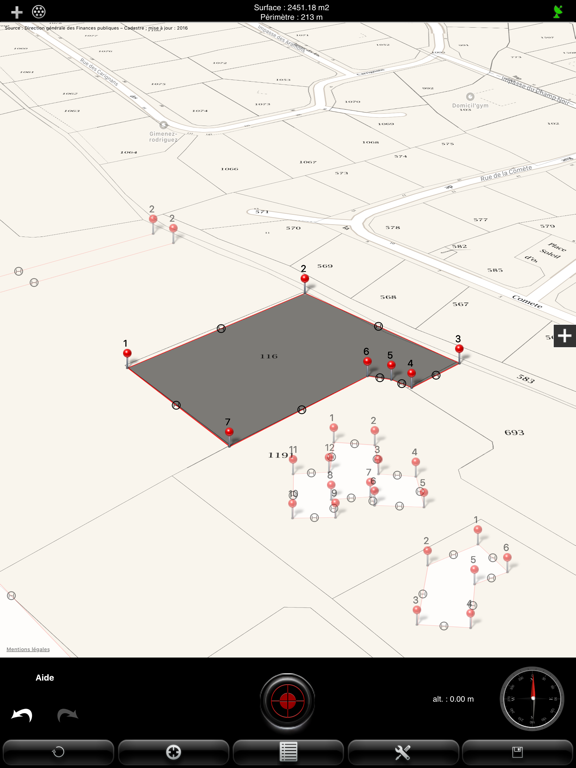576x768 pixels.
Task: Select the center-on-target toolbar button
Action: [173, 752]
